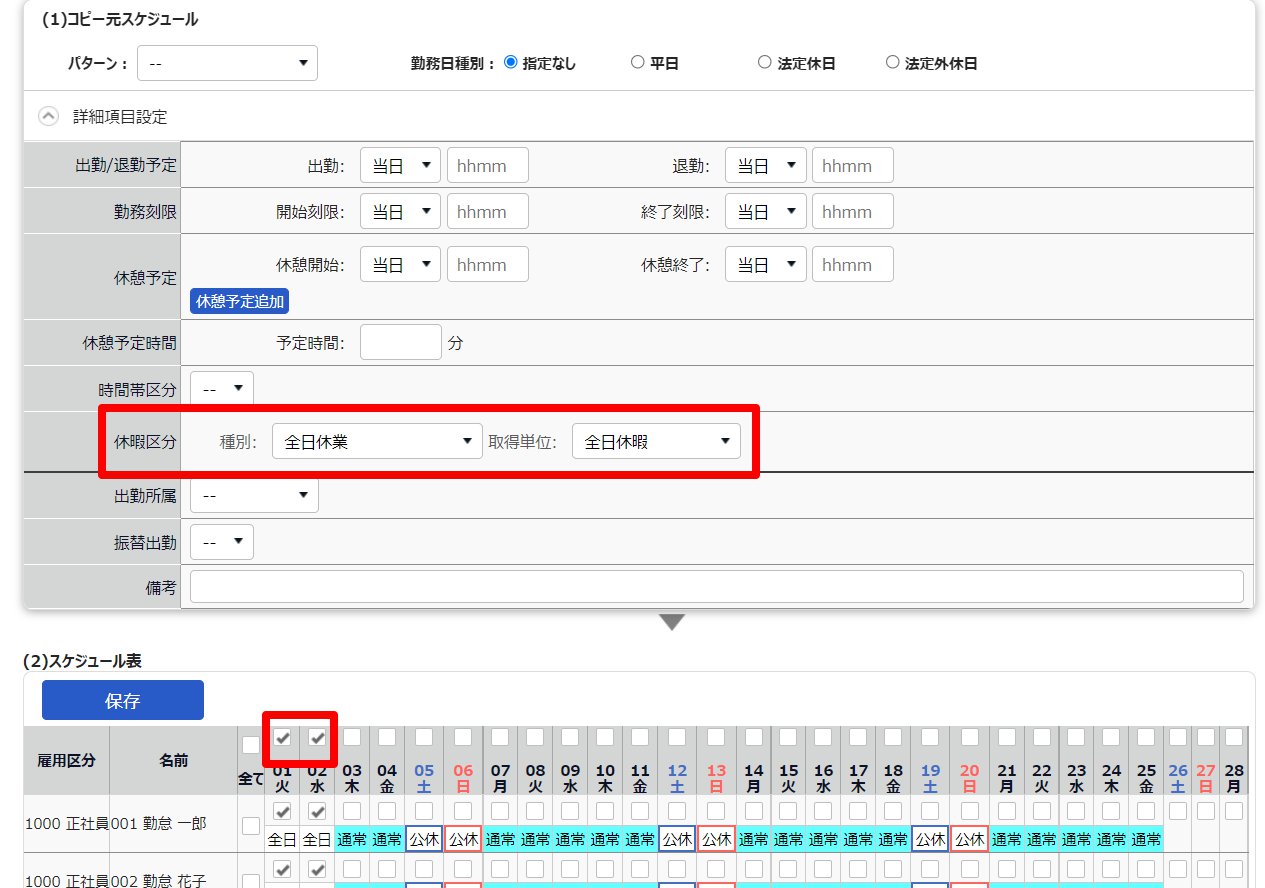Click 勤怠 一郎's 全日 cell on 01 火

(283, 839)
